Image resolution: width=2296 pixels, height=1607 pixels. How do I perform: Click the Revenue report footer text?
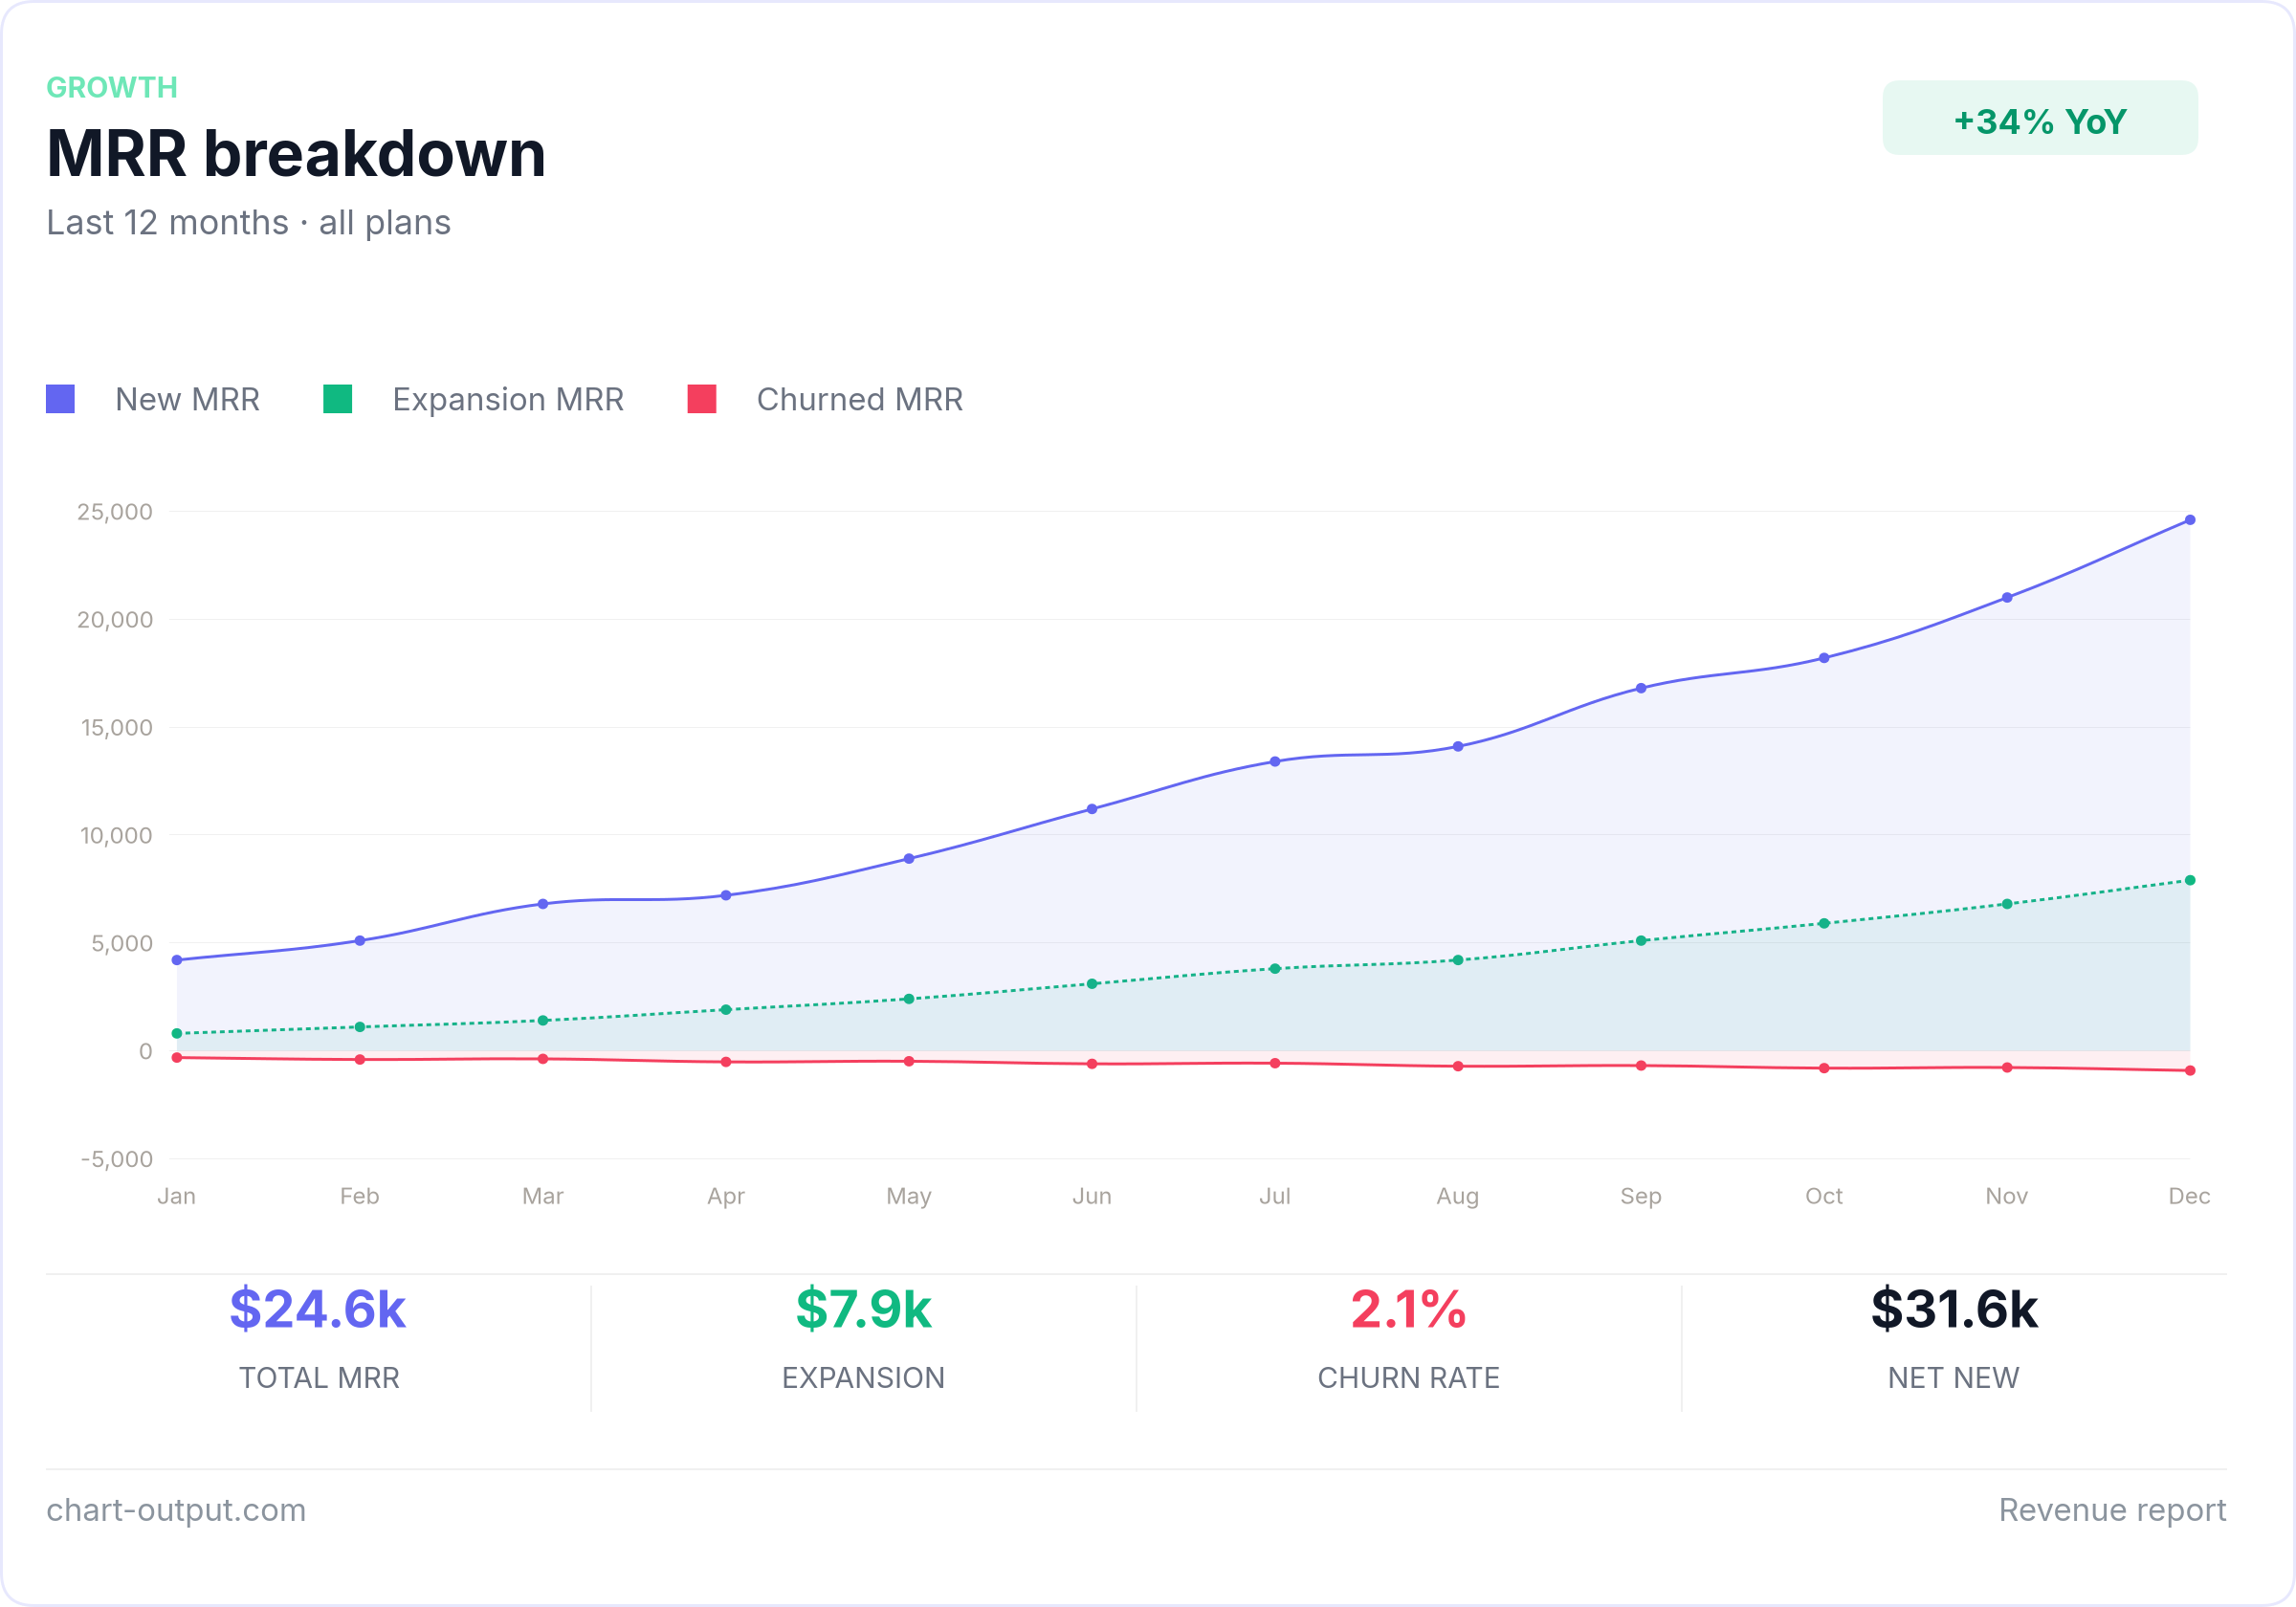click(2112, 1510)
